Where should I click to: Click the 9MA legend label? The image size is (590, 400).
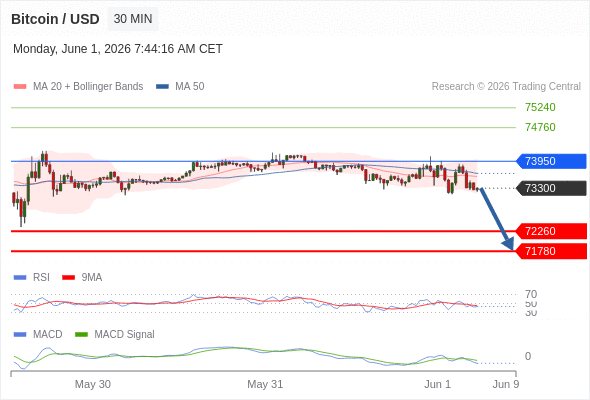[92, 278]
